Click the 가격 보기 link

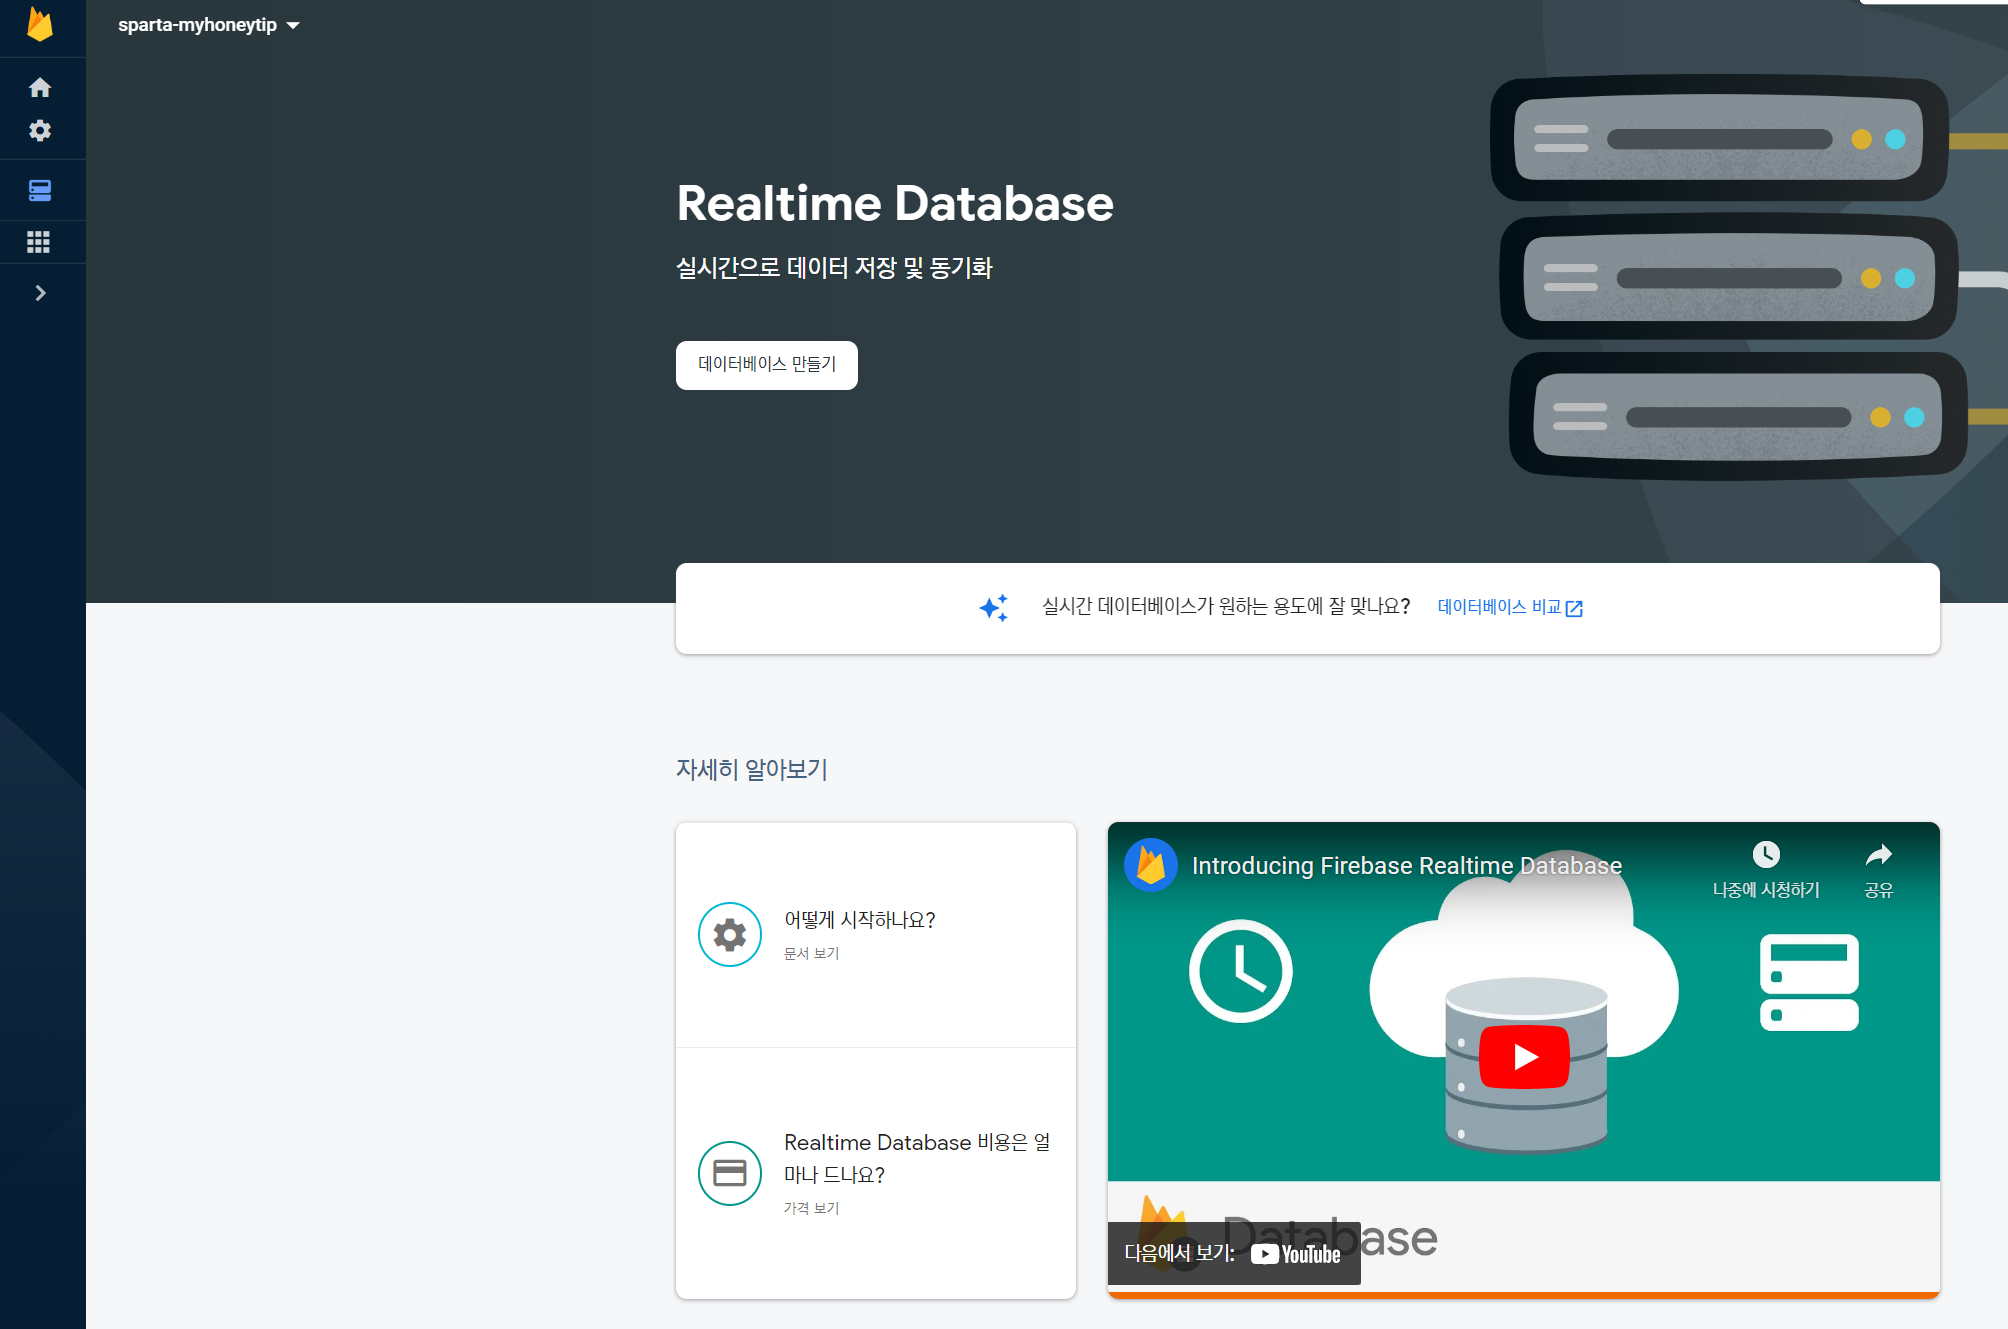[x=812, y=1208]
